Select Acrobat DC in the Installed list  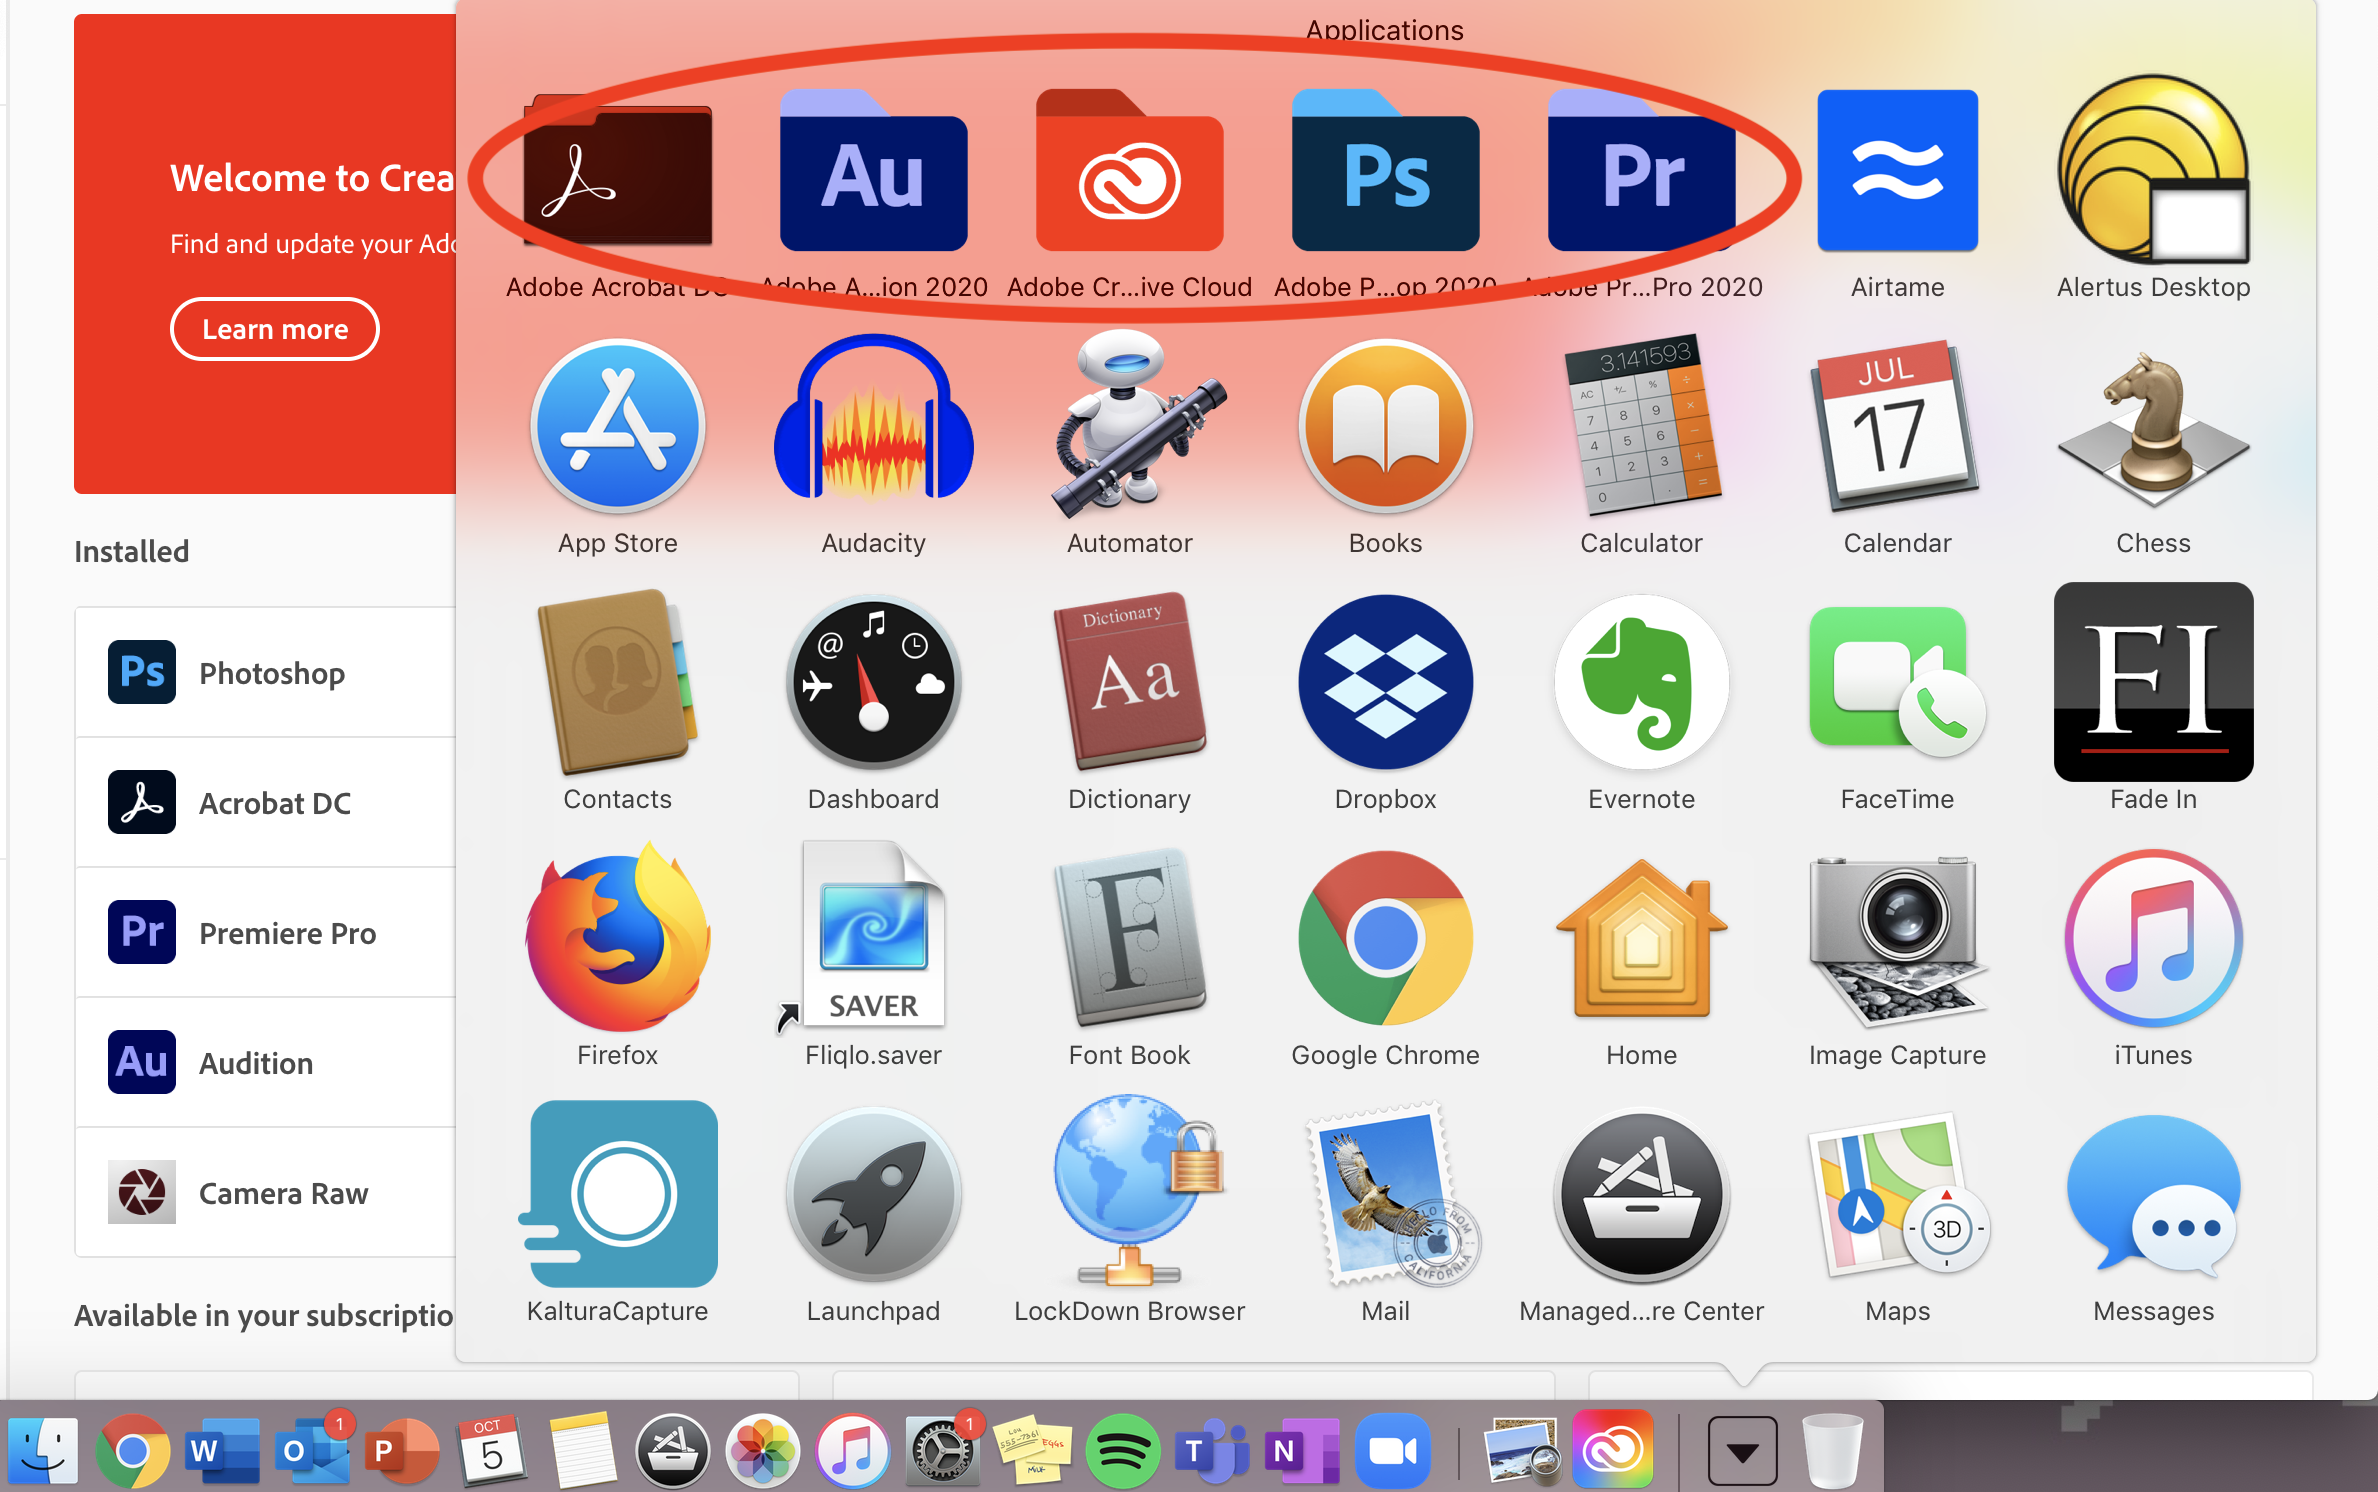[273, 803]
